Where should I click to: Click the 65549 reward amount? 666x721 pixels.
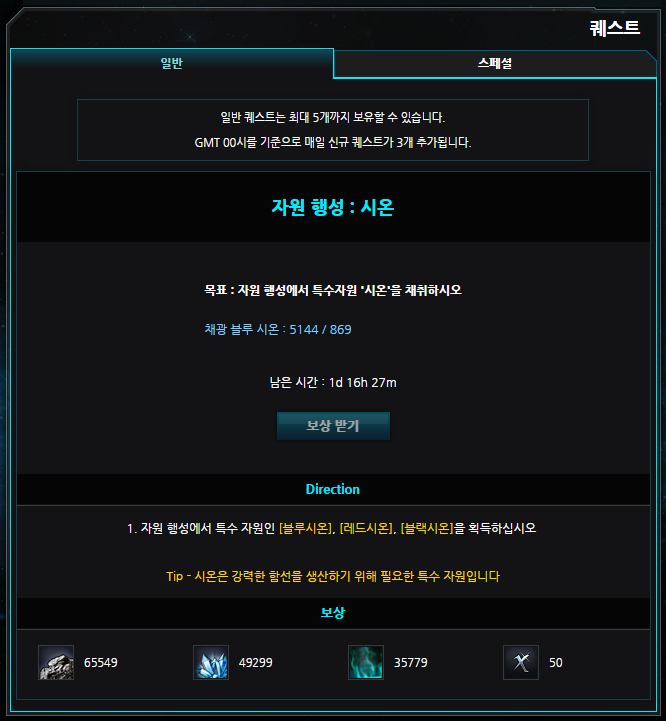(x=101, y=663)
